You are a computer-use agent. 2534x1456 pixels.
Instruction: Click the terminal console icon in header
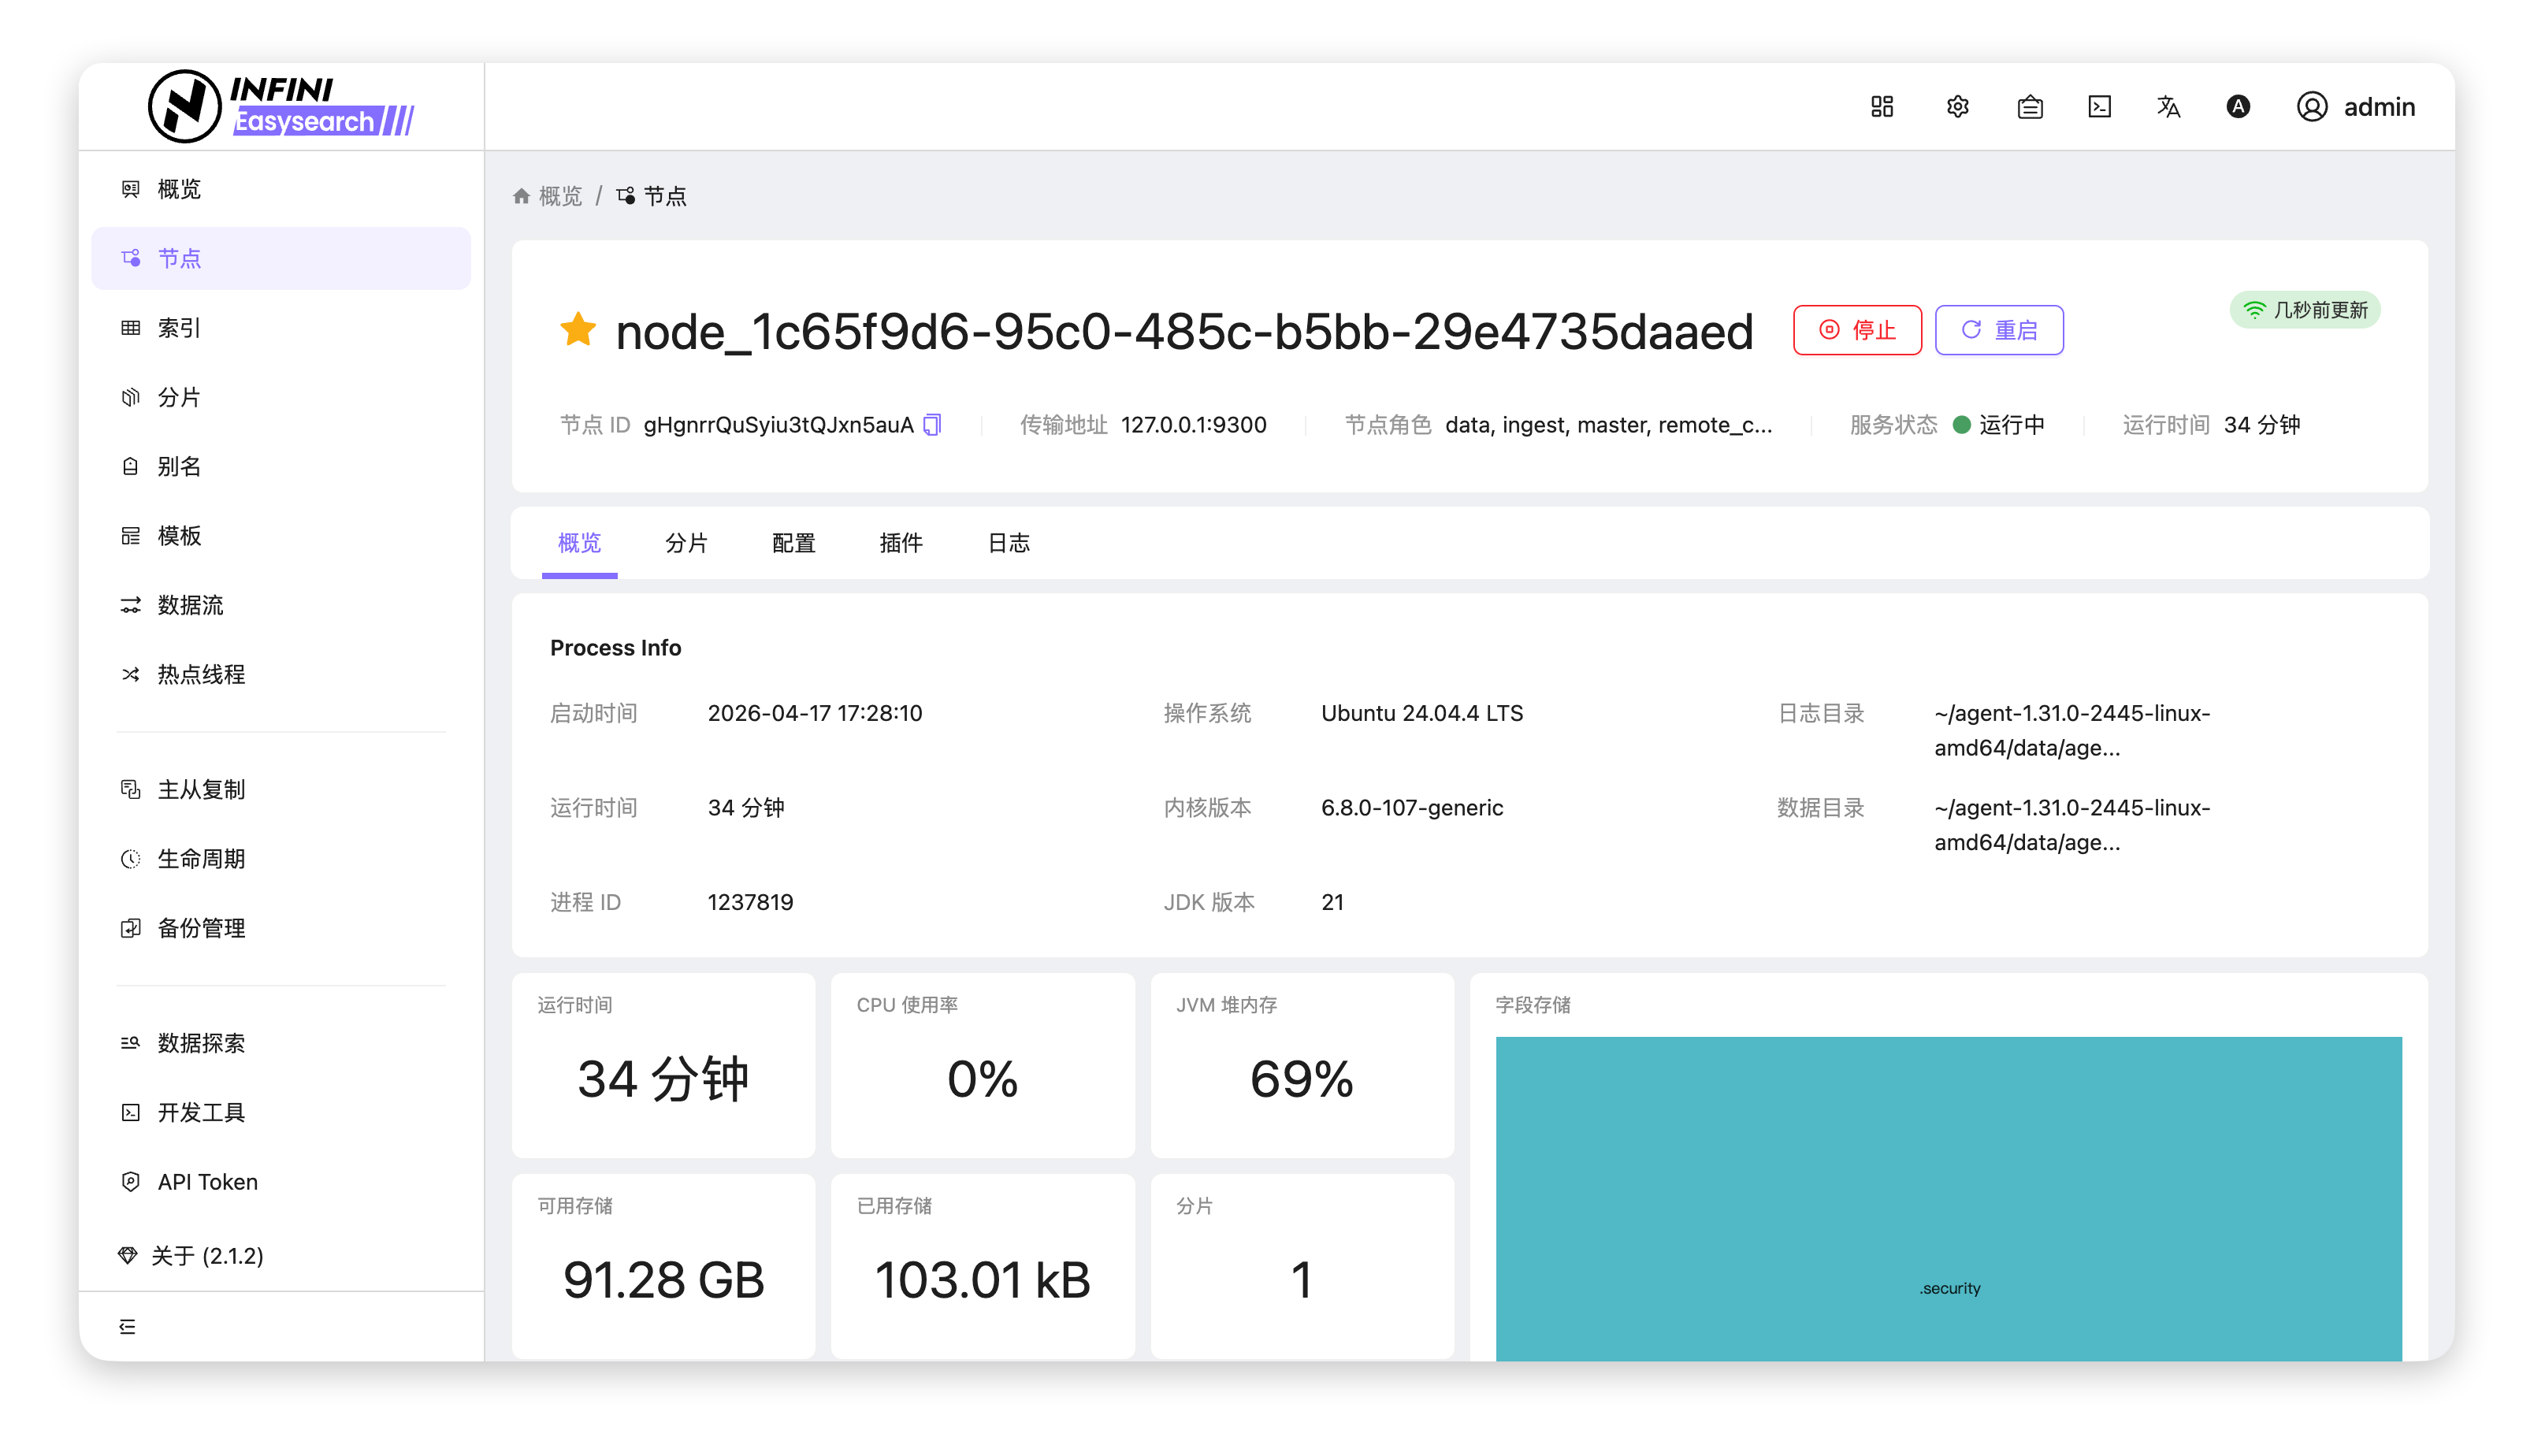pyautogui.click(x=2099, y=107)
